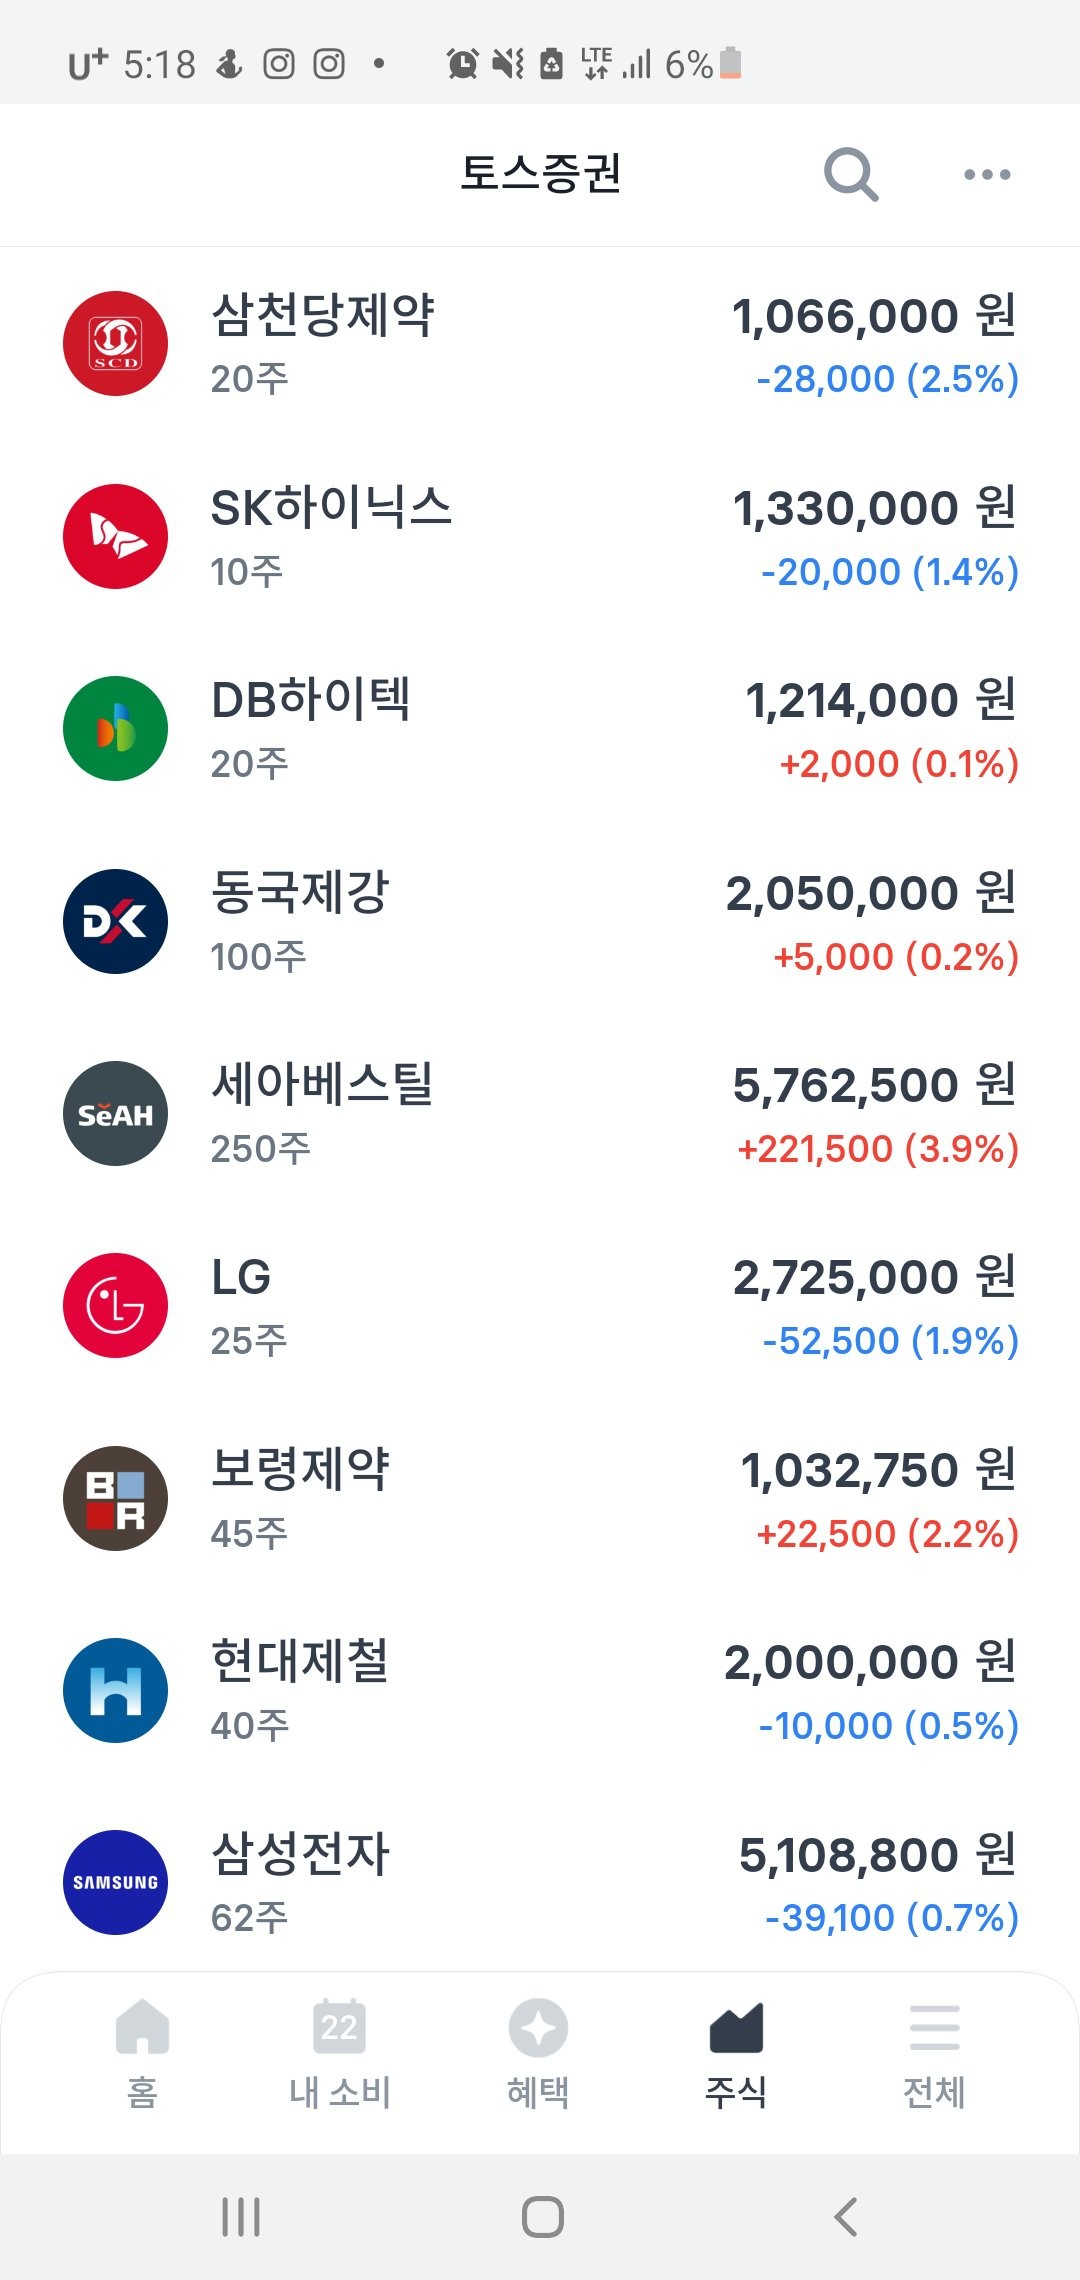The image size is (1080, 2280).
Task: Tap Android back navigation button
Action: [845, 2217]
